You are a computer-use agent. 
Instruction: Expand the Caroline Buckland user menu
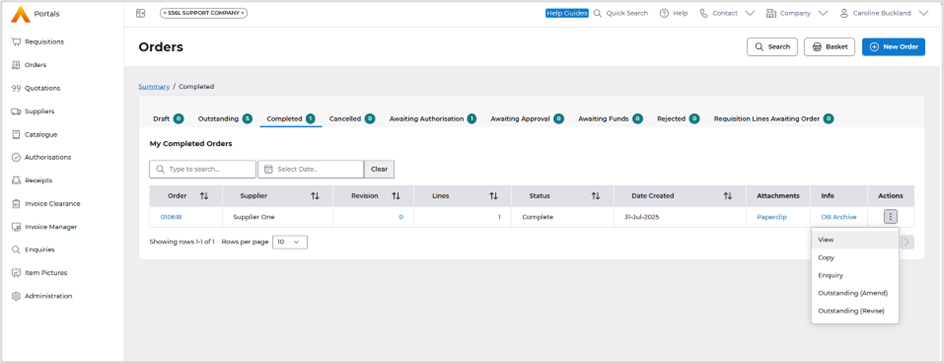tap(924, 13)
